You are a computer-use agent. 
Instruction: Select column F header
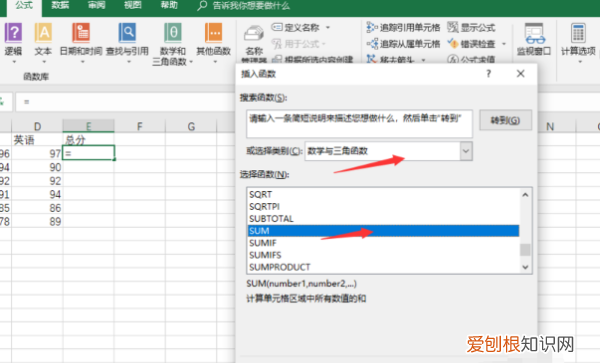pos(140,126)
